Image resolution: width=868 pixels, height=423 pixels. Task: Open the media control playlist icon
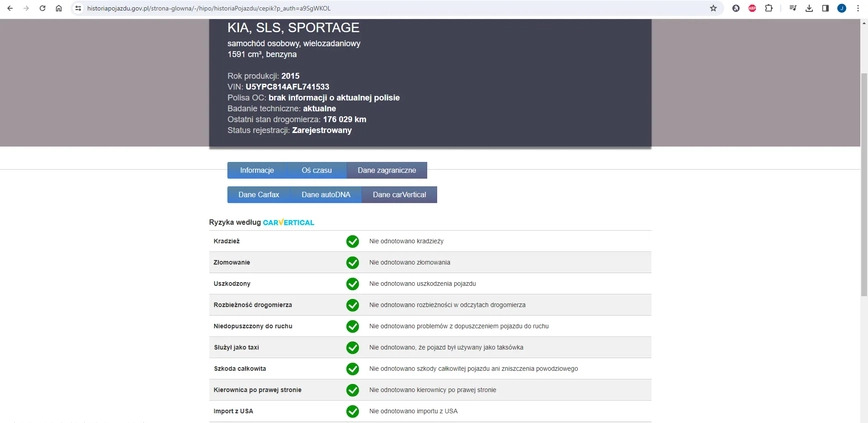(794, 8)
